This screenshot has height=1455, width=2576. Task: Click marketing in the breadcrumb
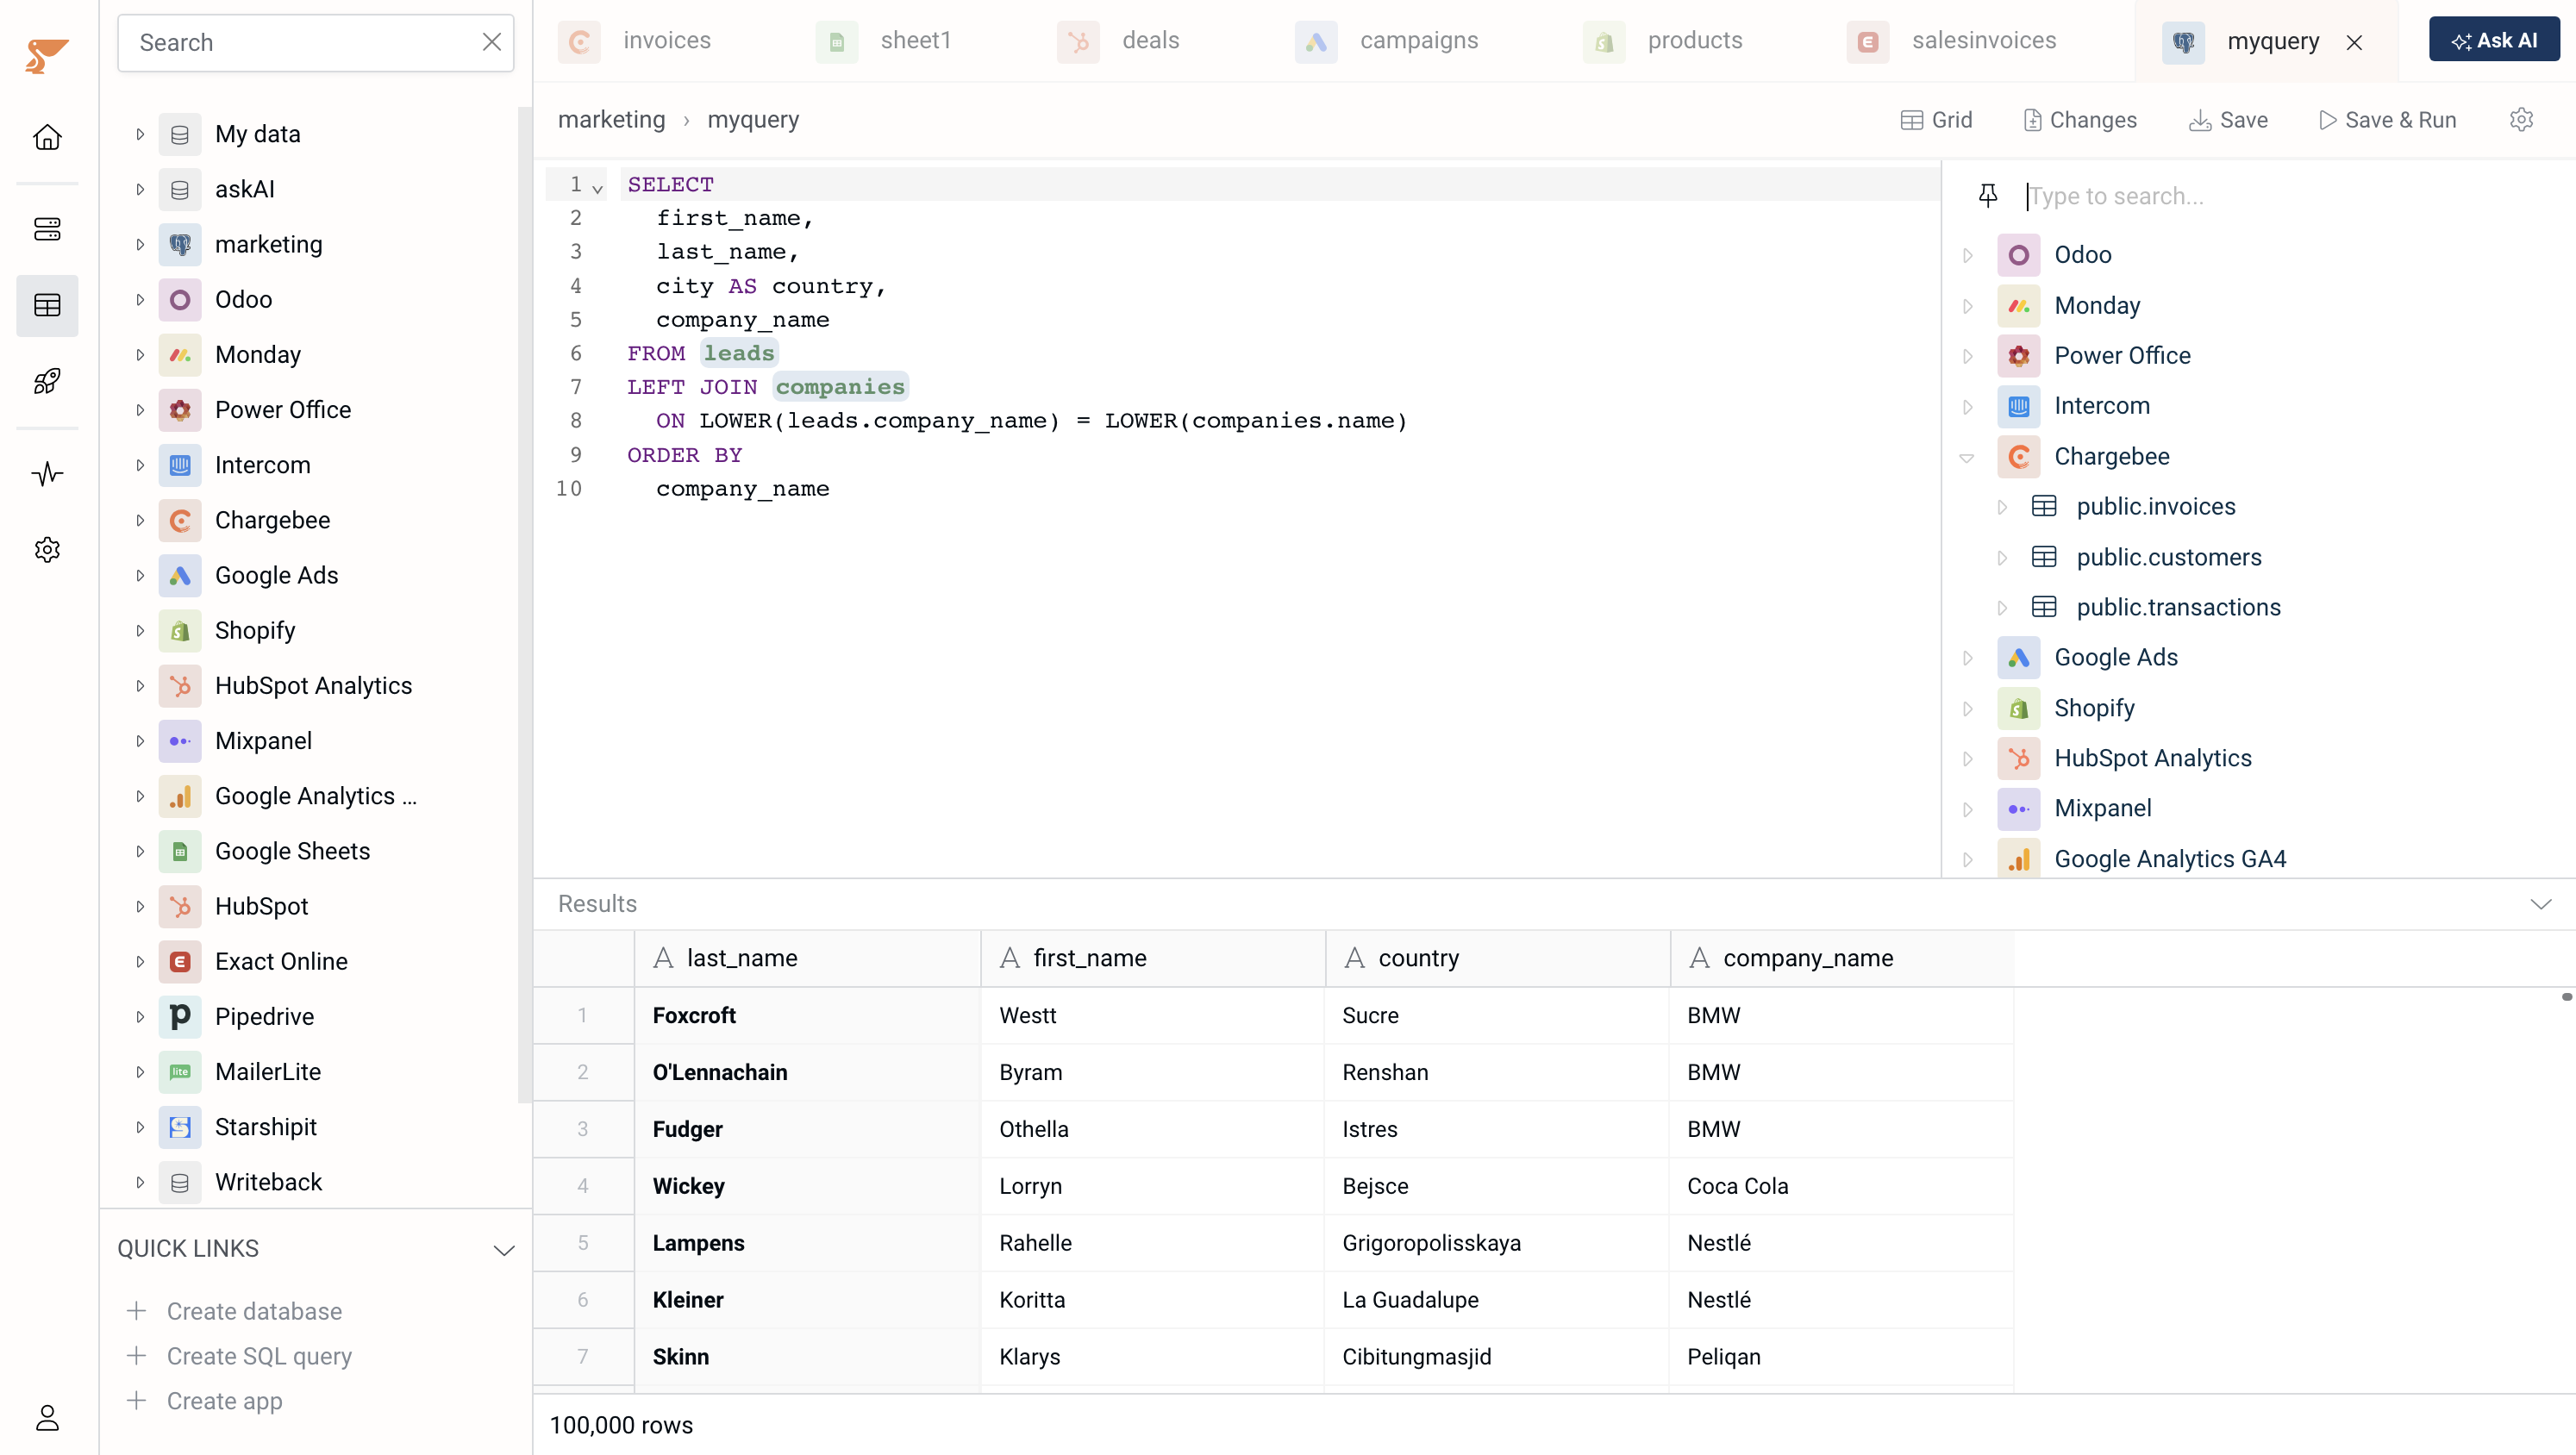[611, 120]
